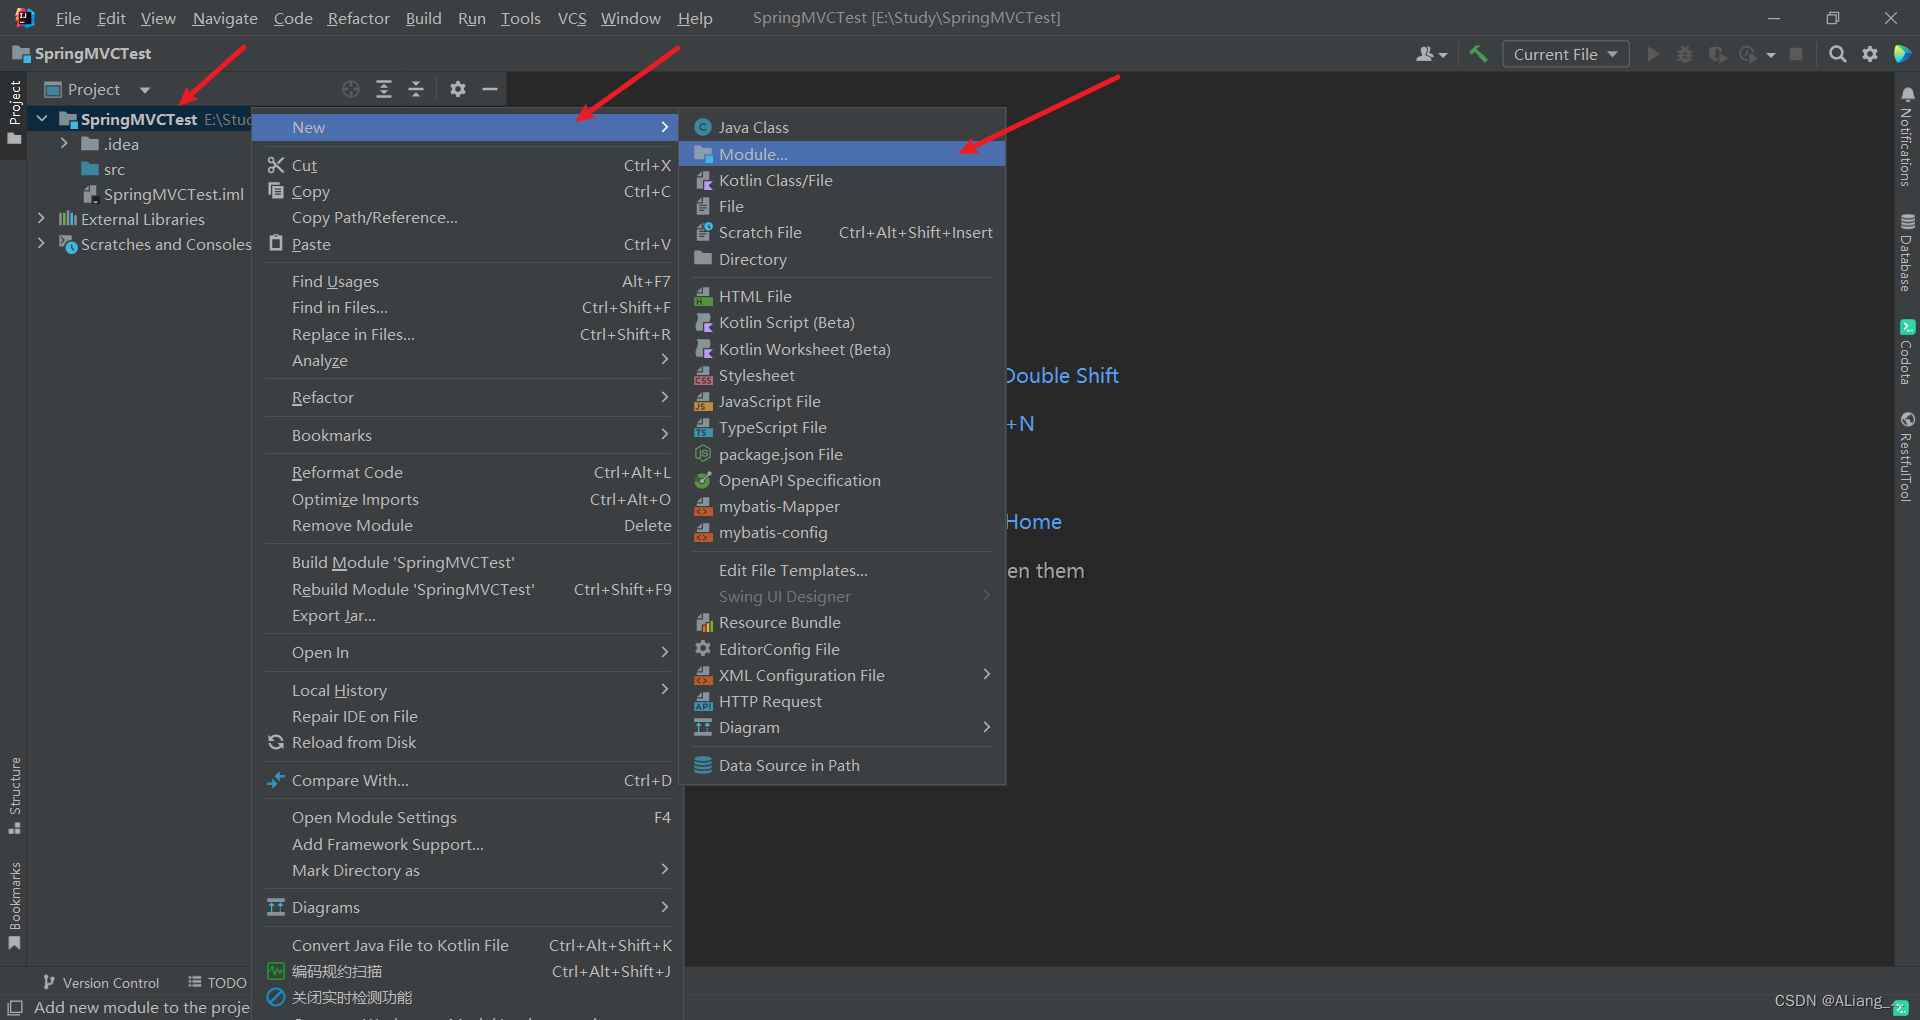Open the RestfulTool side panel
The height and width of the screenshot is (1020, 1920).
coord(1907,457)
